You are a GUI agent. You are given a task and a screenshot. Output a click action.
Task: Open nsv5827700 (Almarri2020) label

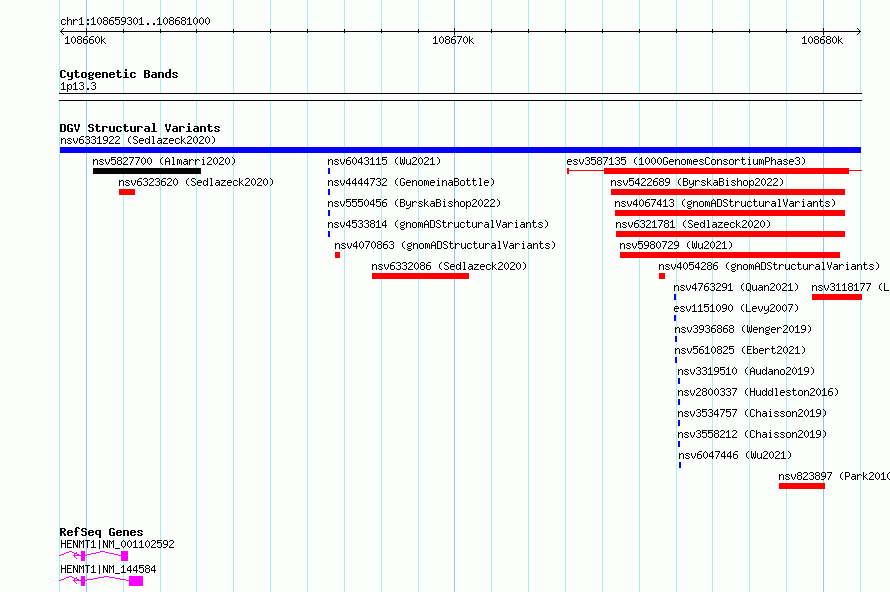pyautogui.click(x=164, y=161)
